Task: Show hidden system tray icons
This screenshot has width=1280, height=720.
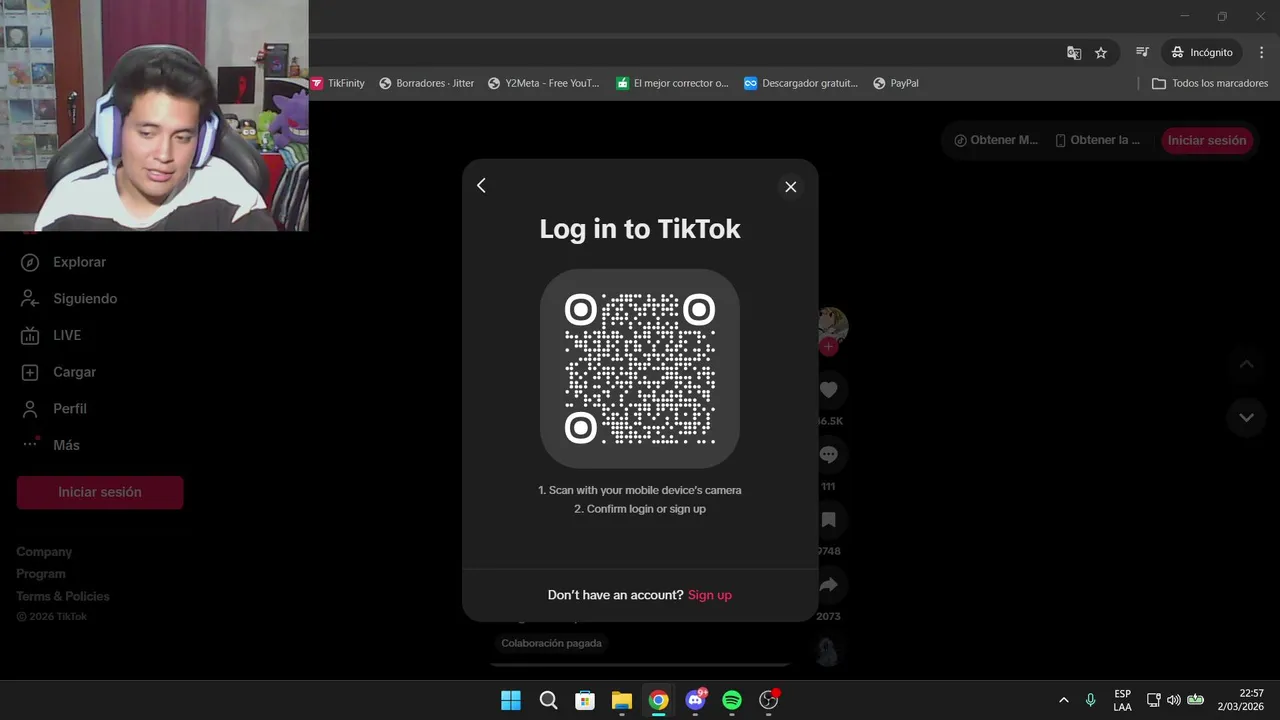Action: (x=1063, y=700)
